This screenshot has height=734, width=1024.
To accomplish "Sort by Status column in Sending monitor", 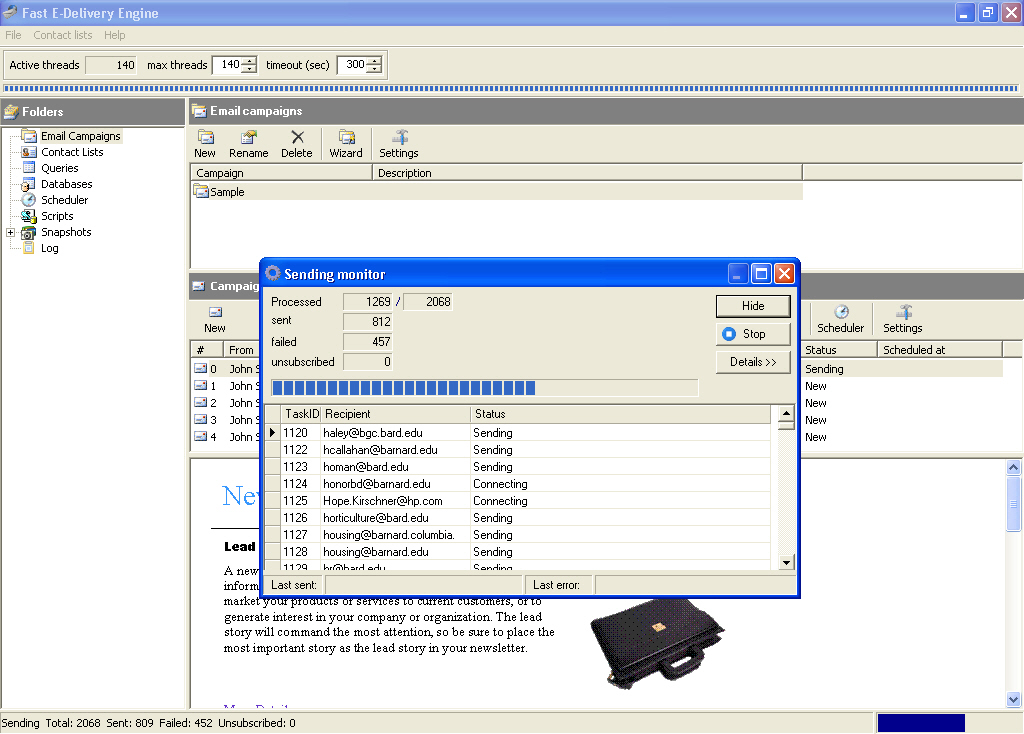I will click(620, 414).
